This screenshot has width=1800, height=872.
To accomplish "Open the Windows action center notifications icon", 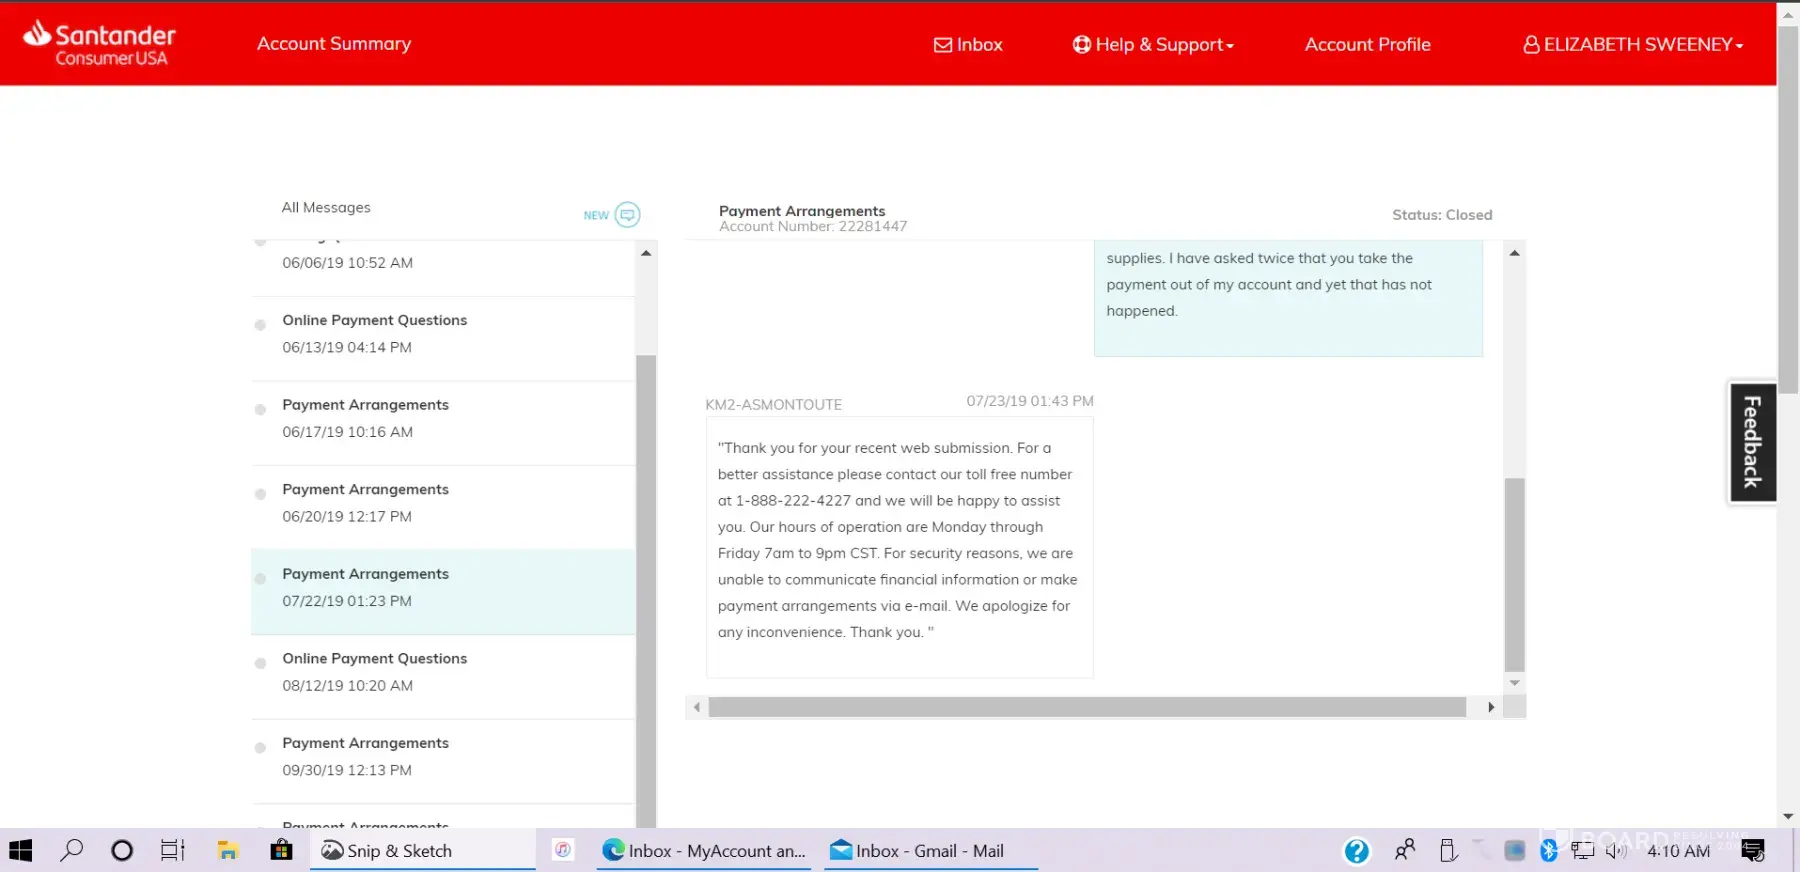I will (x=1752, y=851).
